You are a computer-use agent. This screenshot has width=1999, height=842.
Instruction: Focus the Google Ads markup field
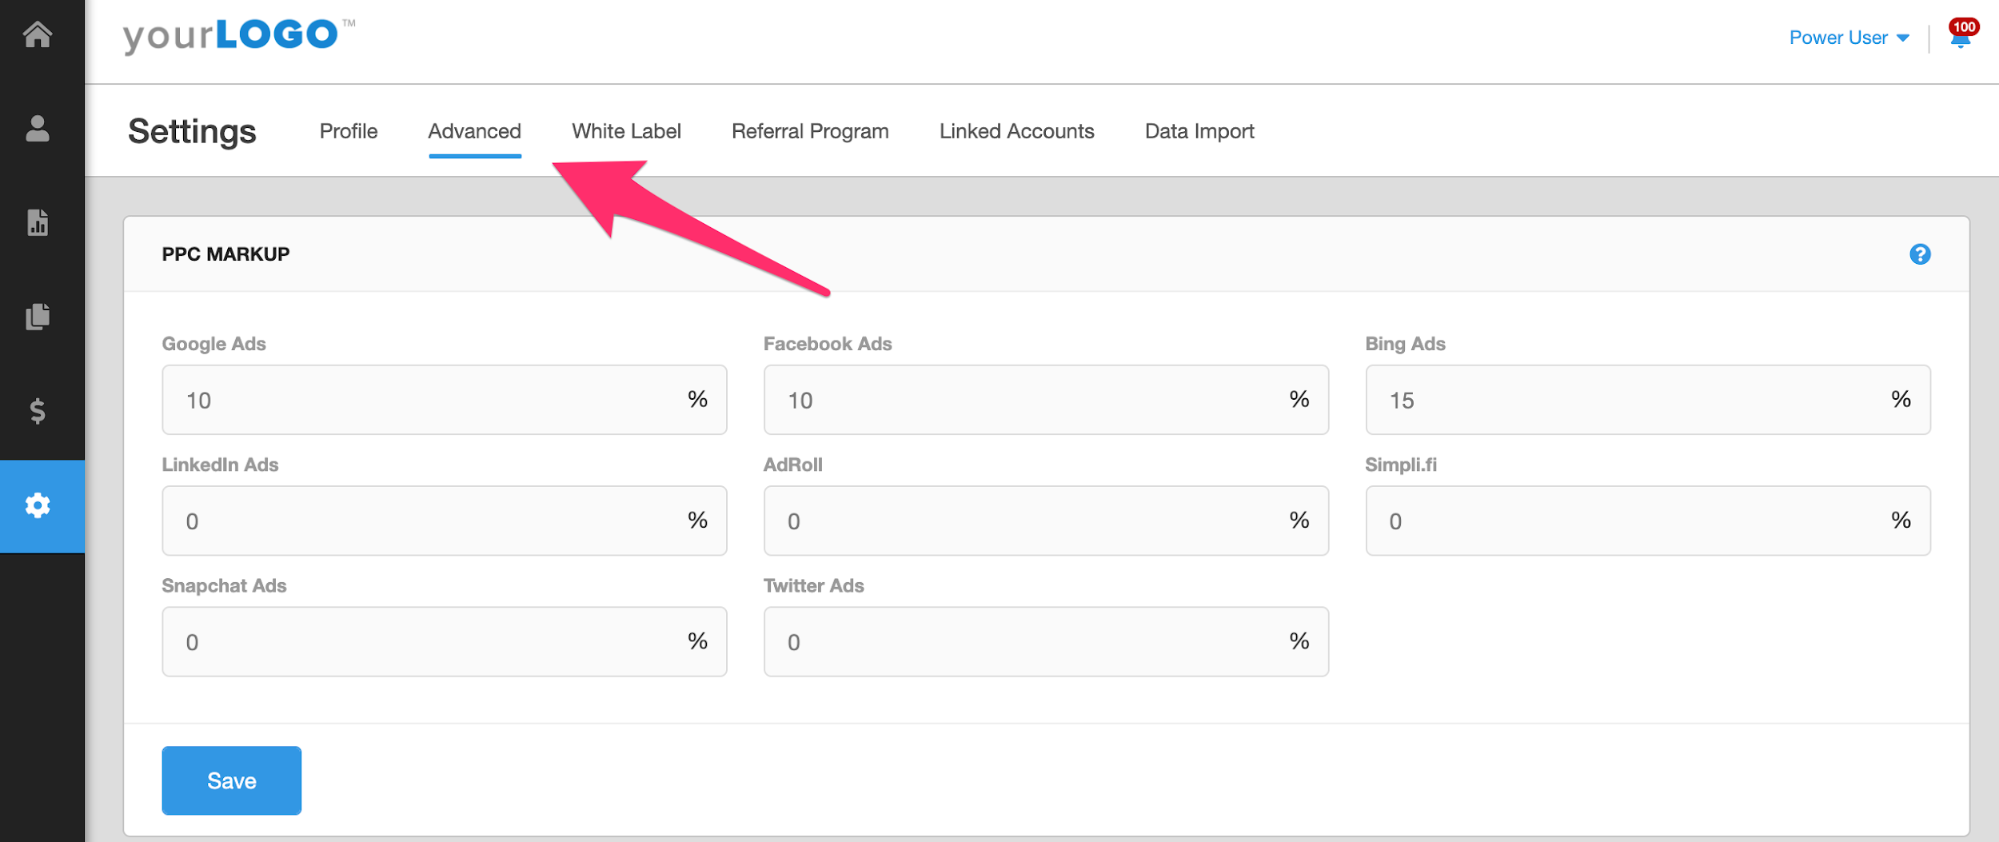[x=444, y=400]
